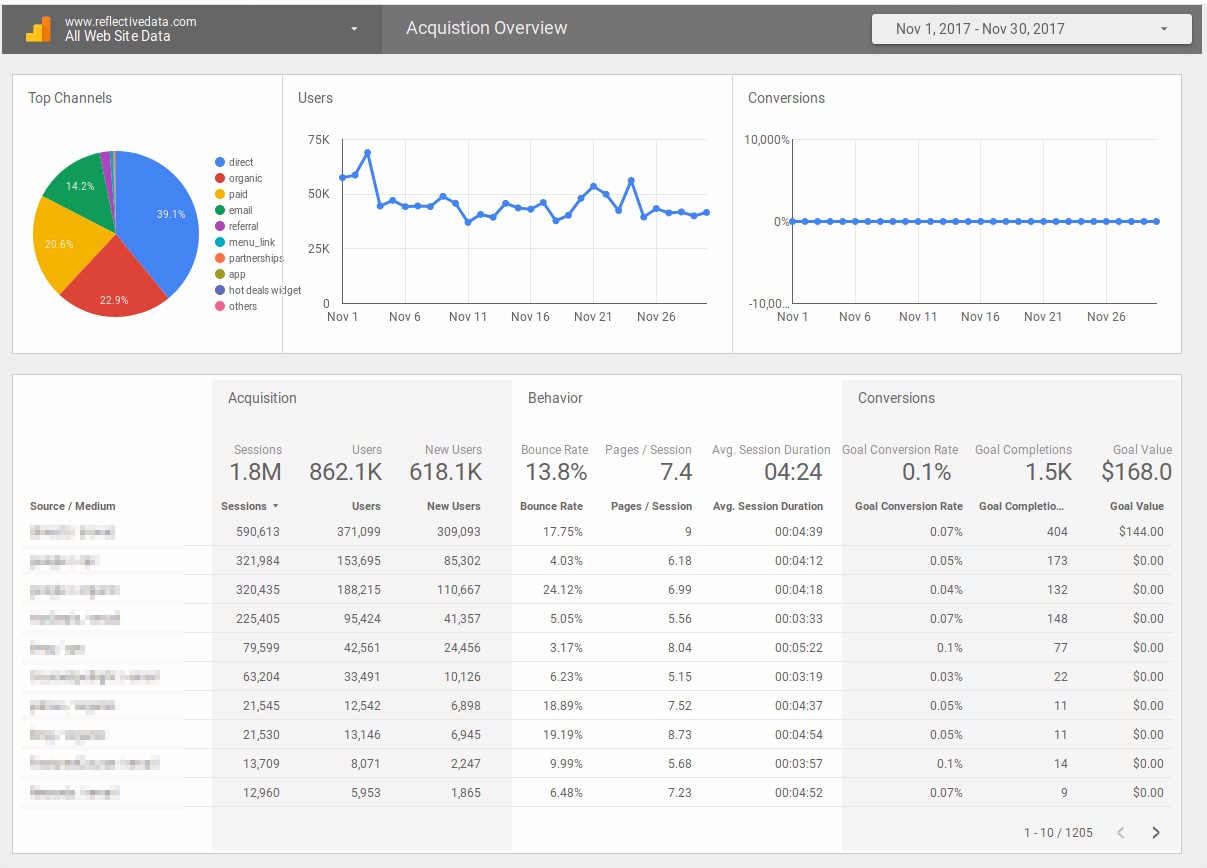Screen dimensions: 1207x868
Task: Click the Top Channels chart title
Action: 70,98
